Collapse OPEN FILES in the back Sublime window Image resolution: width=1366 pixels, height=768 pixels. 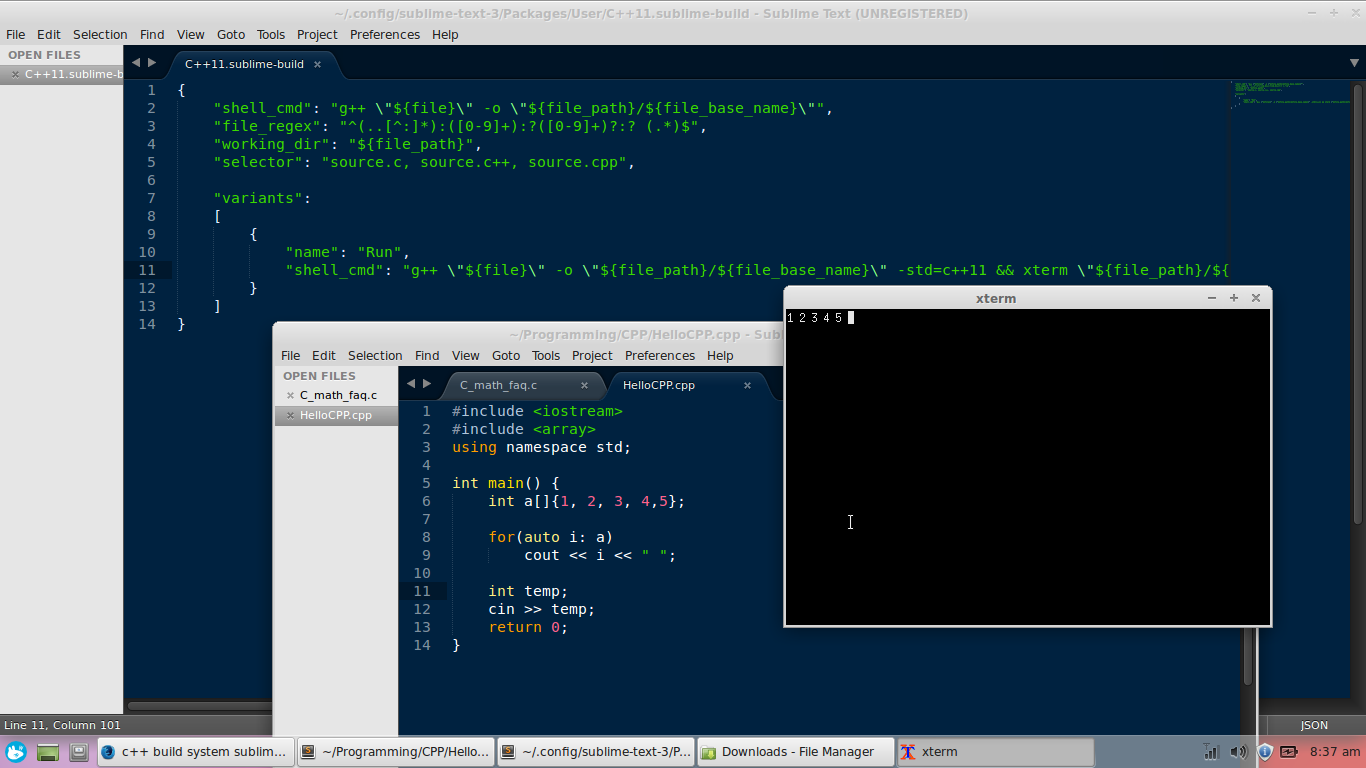(42, 54)
